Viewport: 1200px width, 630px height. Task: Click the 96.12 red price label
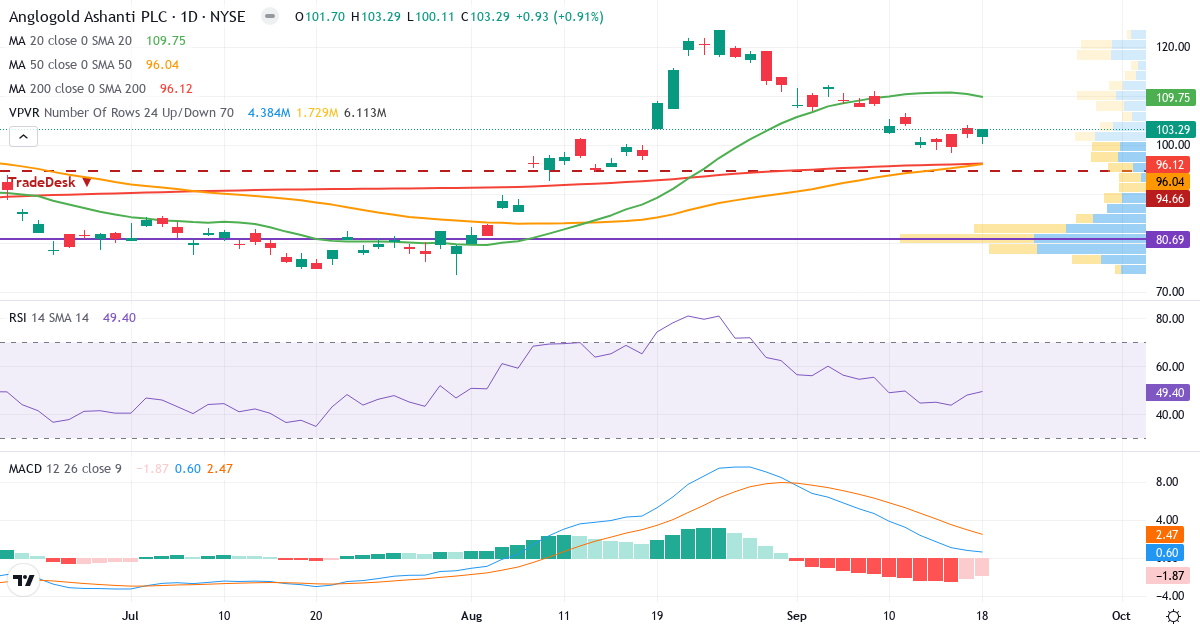(1170, 164)
